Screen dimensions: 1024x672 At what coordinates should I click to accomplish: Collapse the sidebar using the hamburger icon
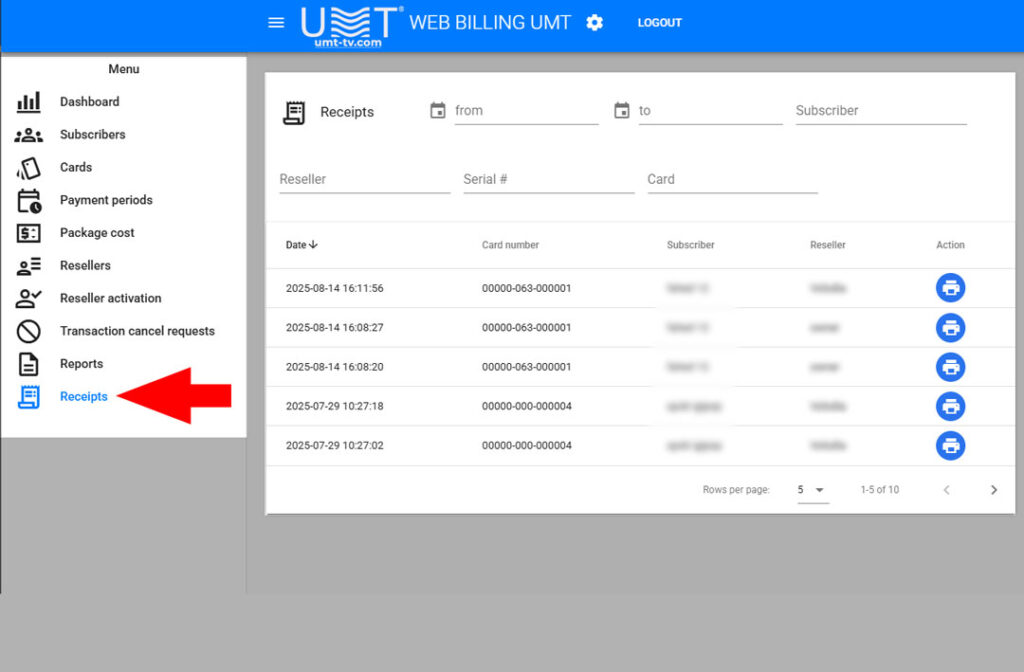point(276,22)
